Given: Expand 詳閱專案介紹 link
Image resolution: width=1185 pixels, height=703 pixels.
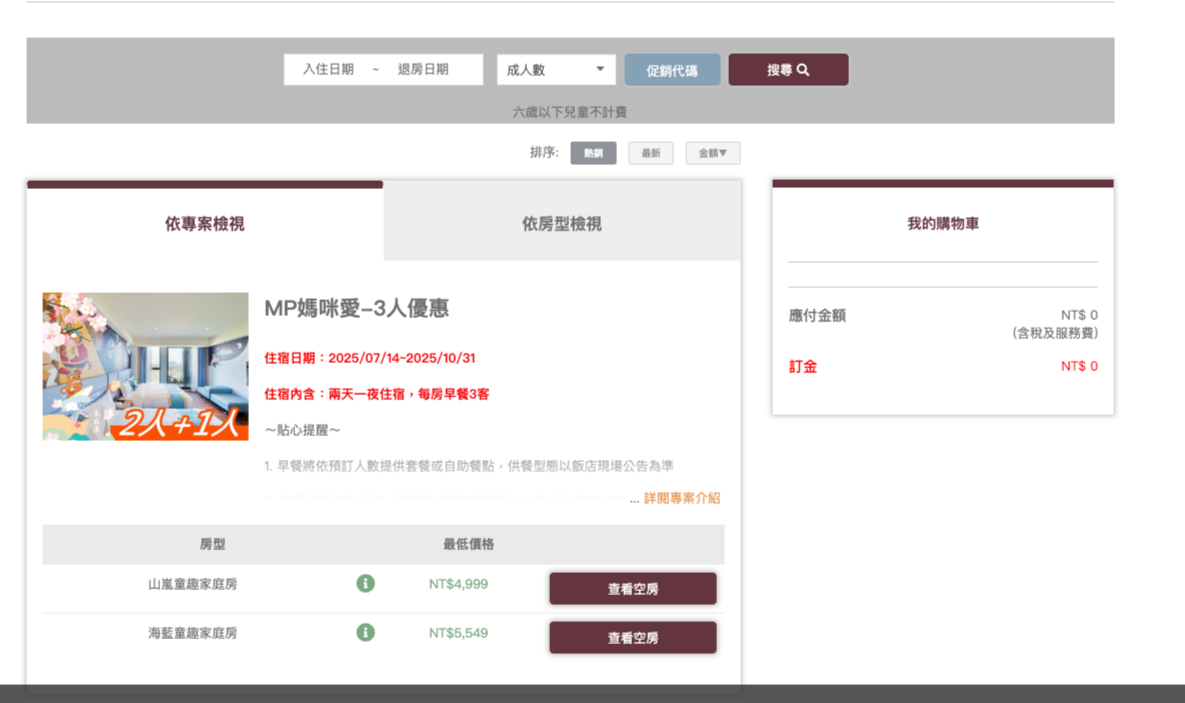Looking at the screenshot, I should tap(681, 498).
